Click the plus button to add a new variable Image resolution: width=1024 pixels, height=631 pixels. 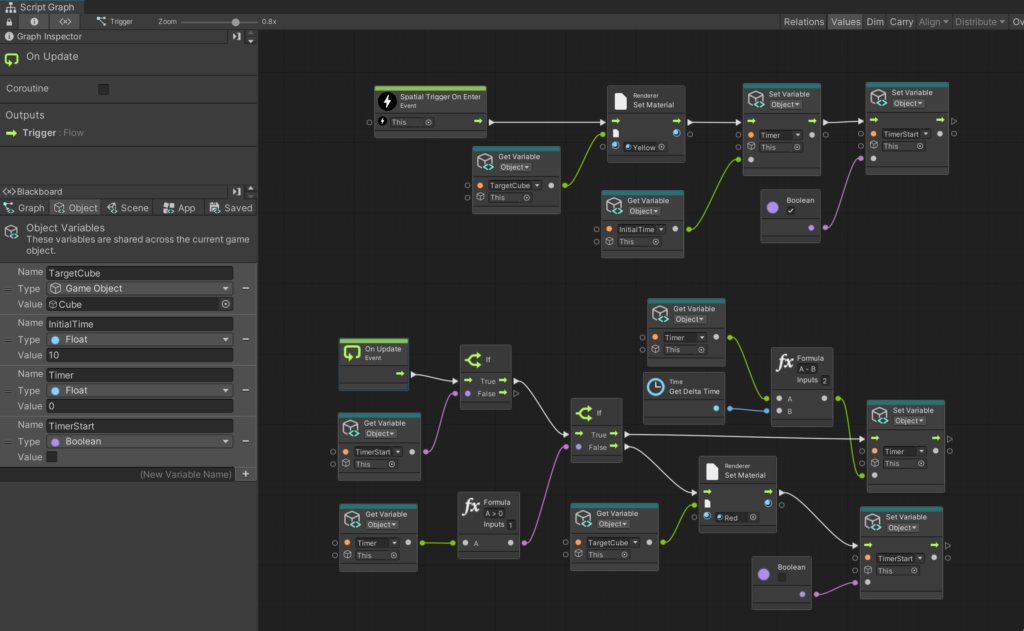click(x=246, y=473)
